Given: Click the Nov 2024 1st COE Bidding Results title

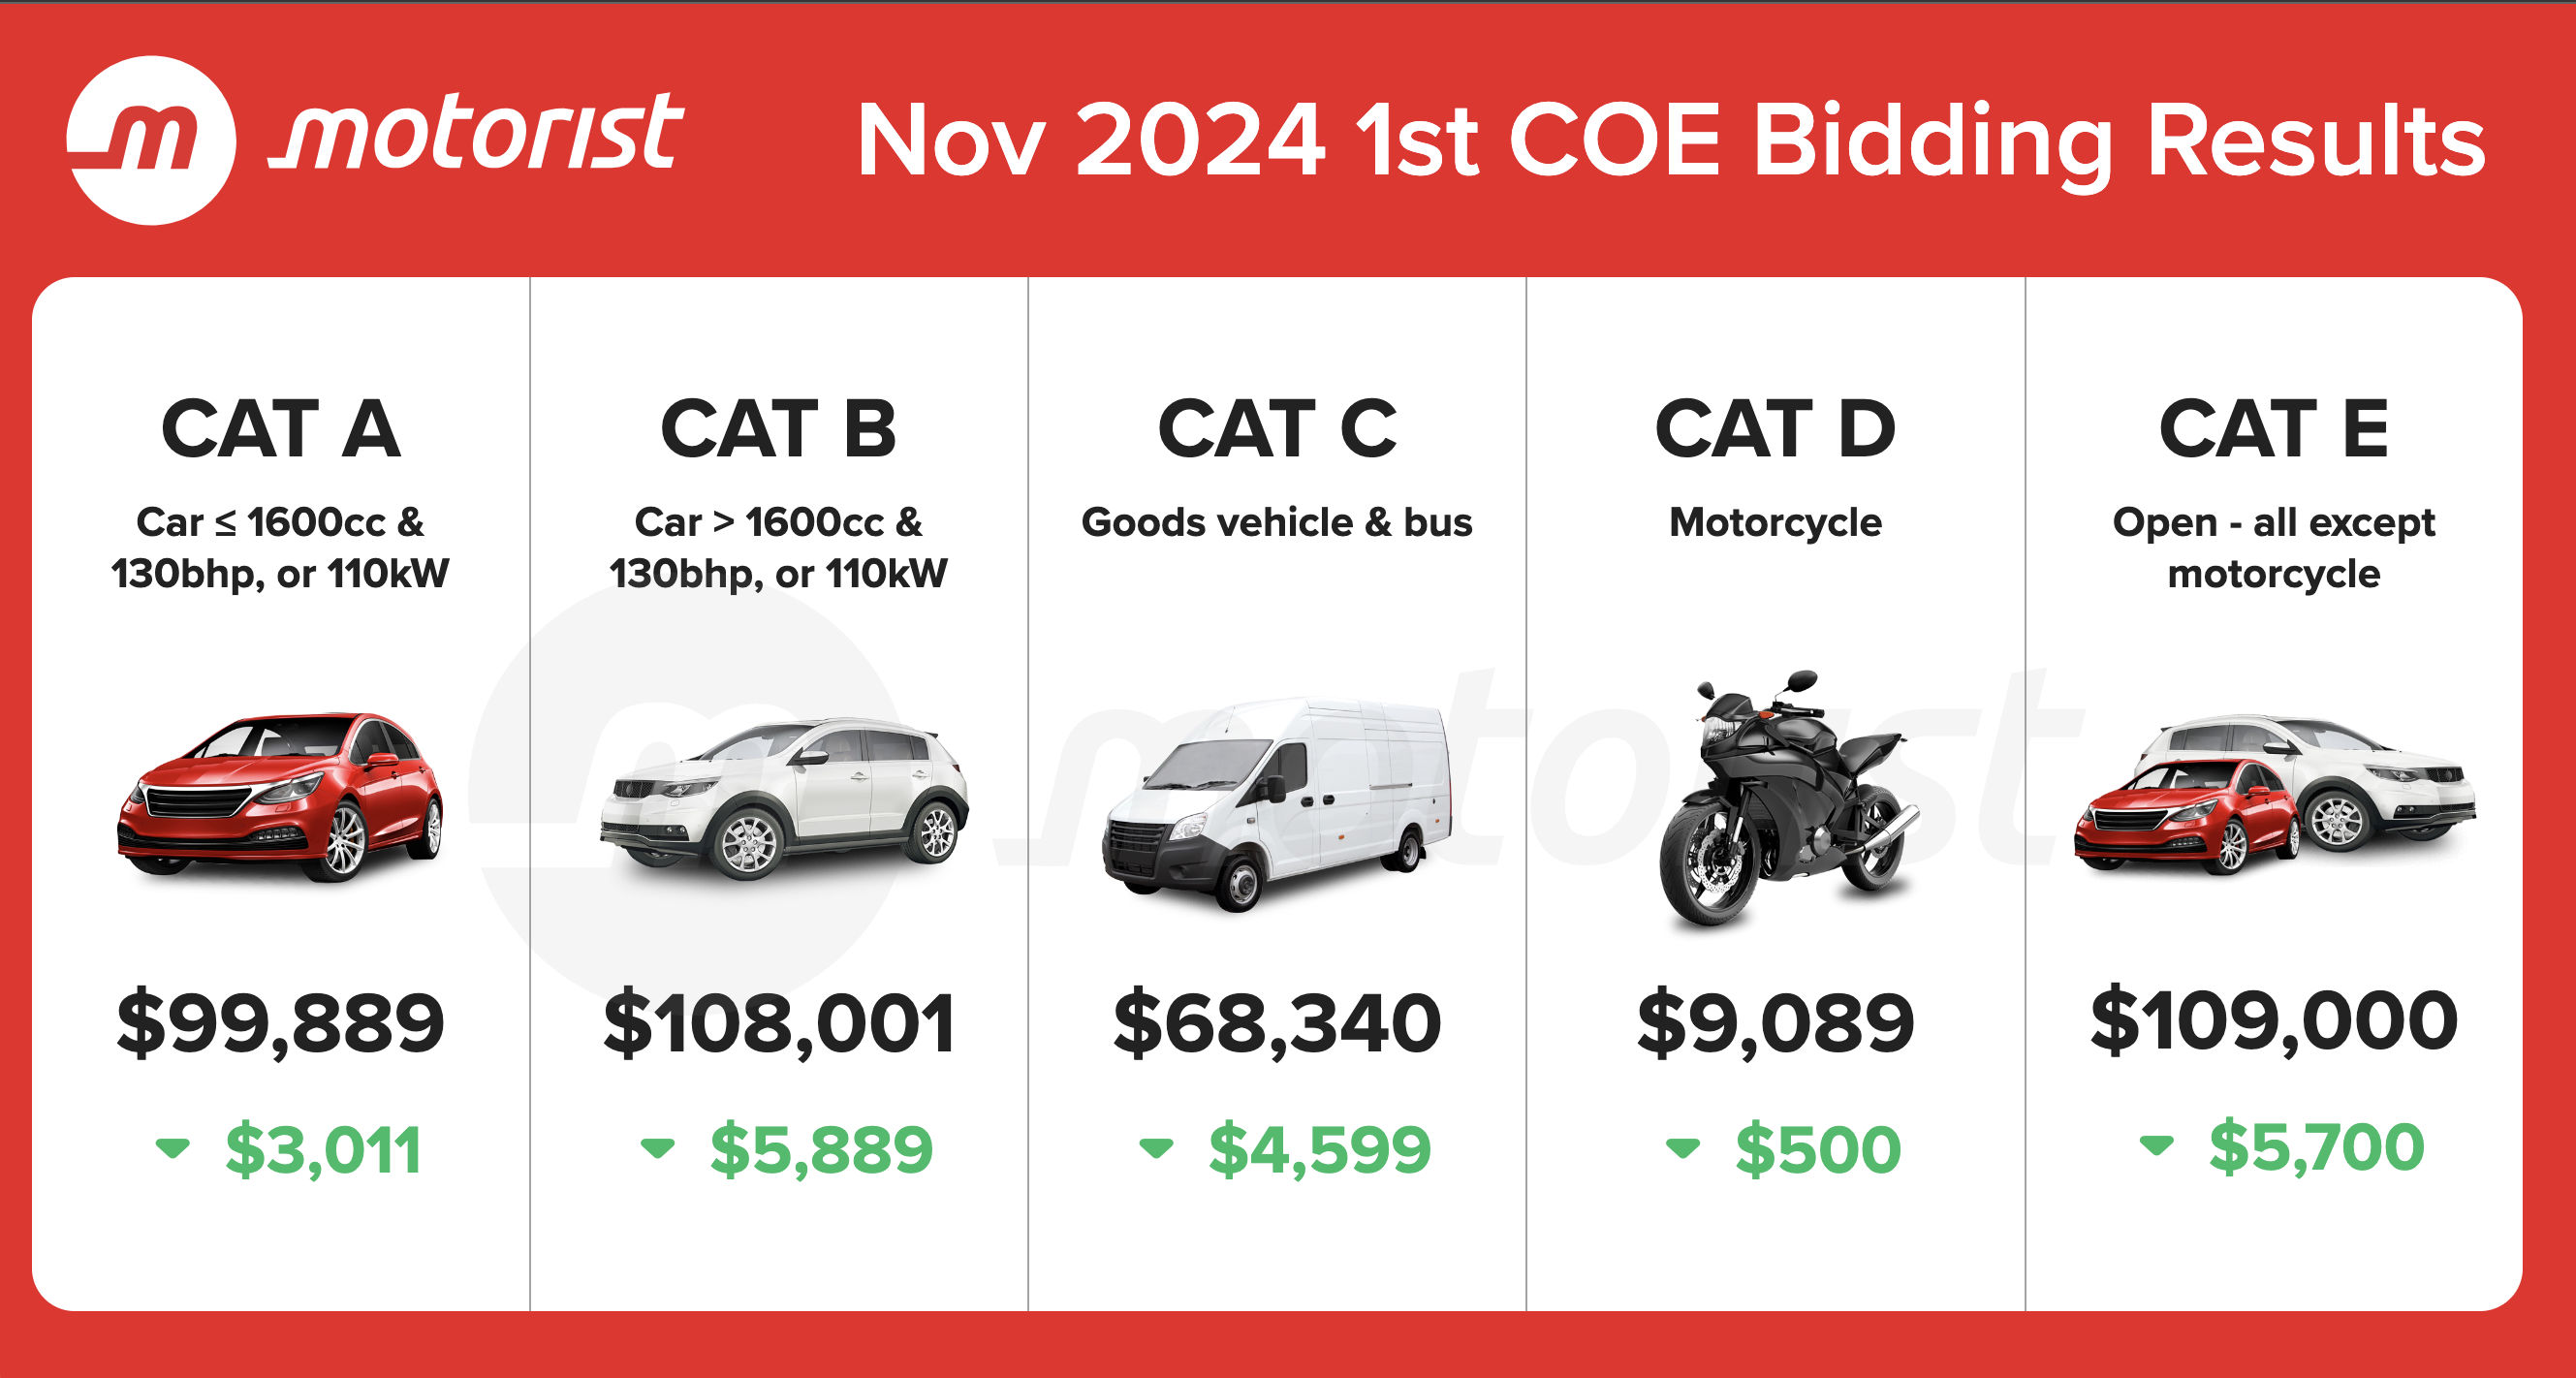Looking at the screenshot, I should pyautogui.click(x=1670, y=142).
